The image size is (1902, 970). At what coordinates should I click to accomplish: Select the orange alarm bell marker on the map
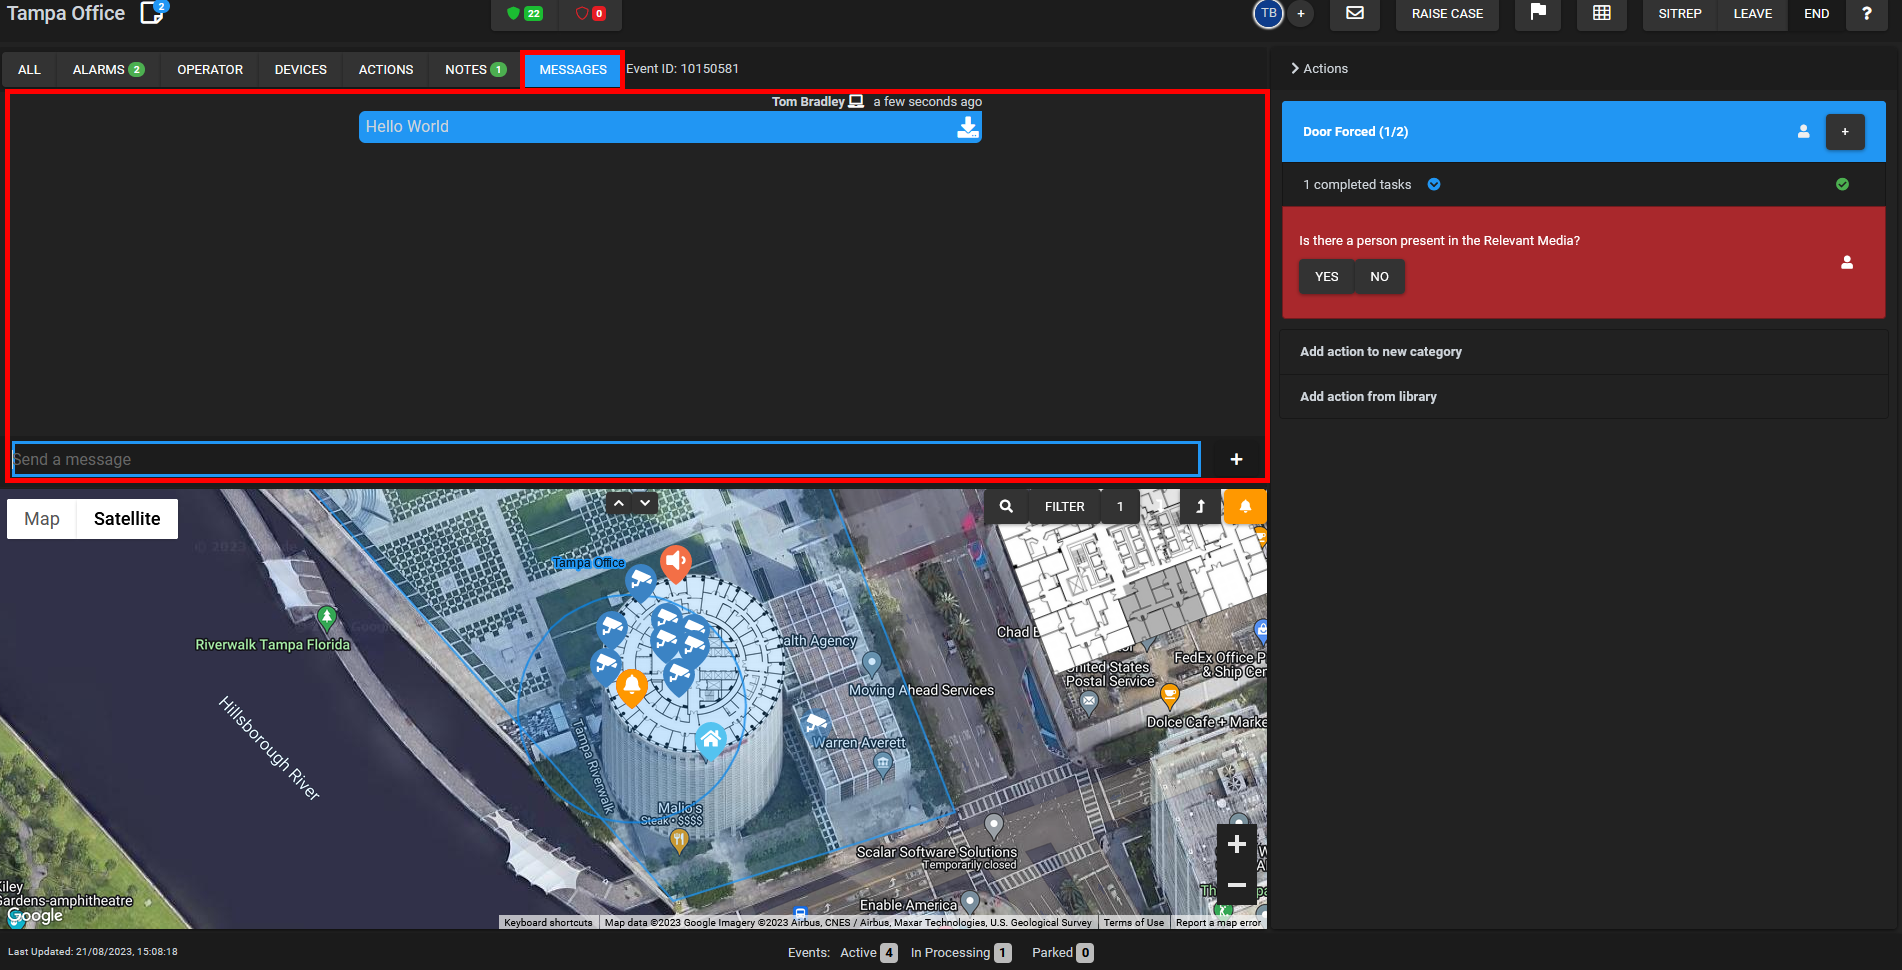point(631,686)
